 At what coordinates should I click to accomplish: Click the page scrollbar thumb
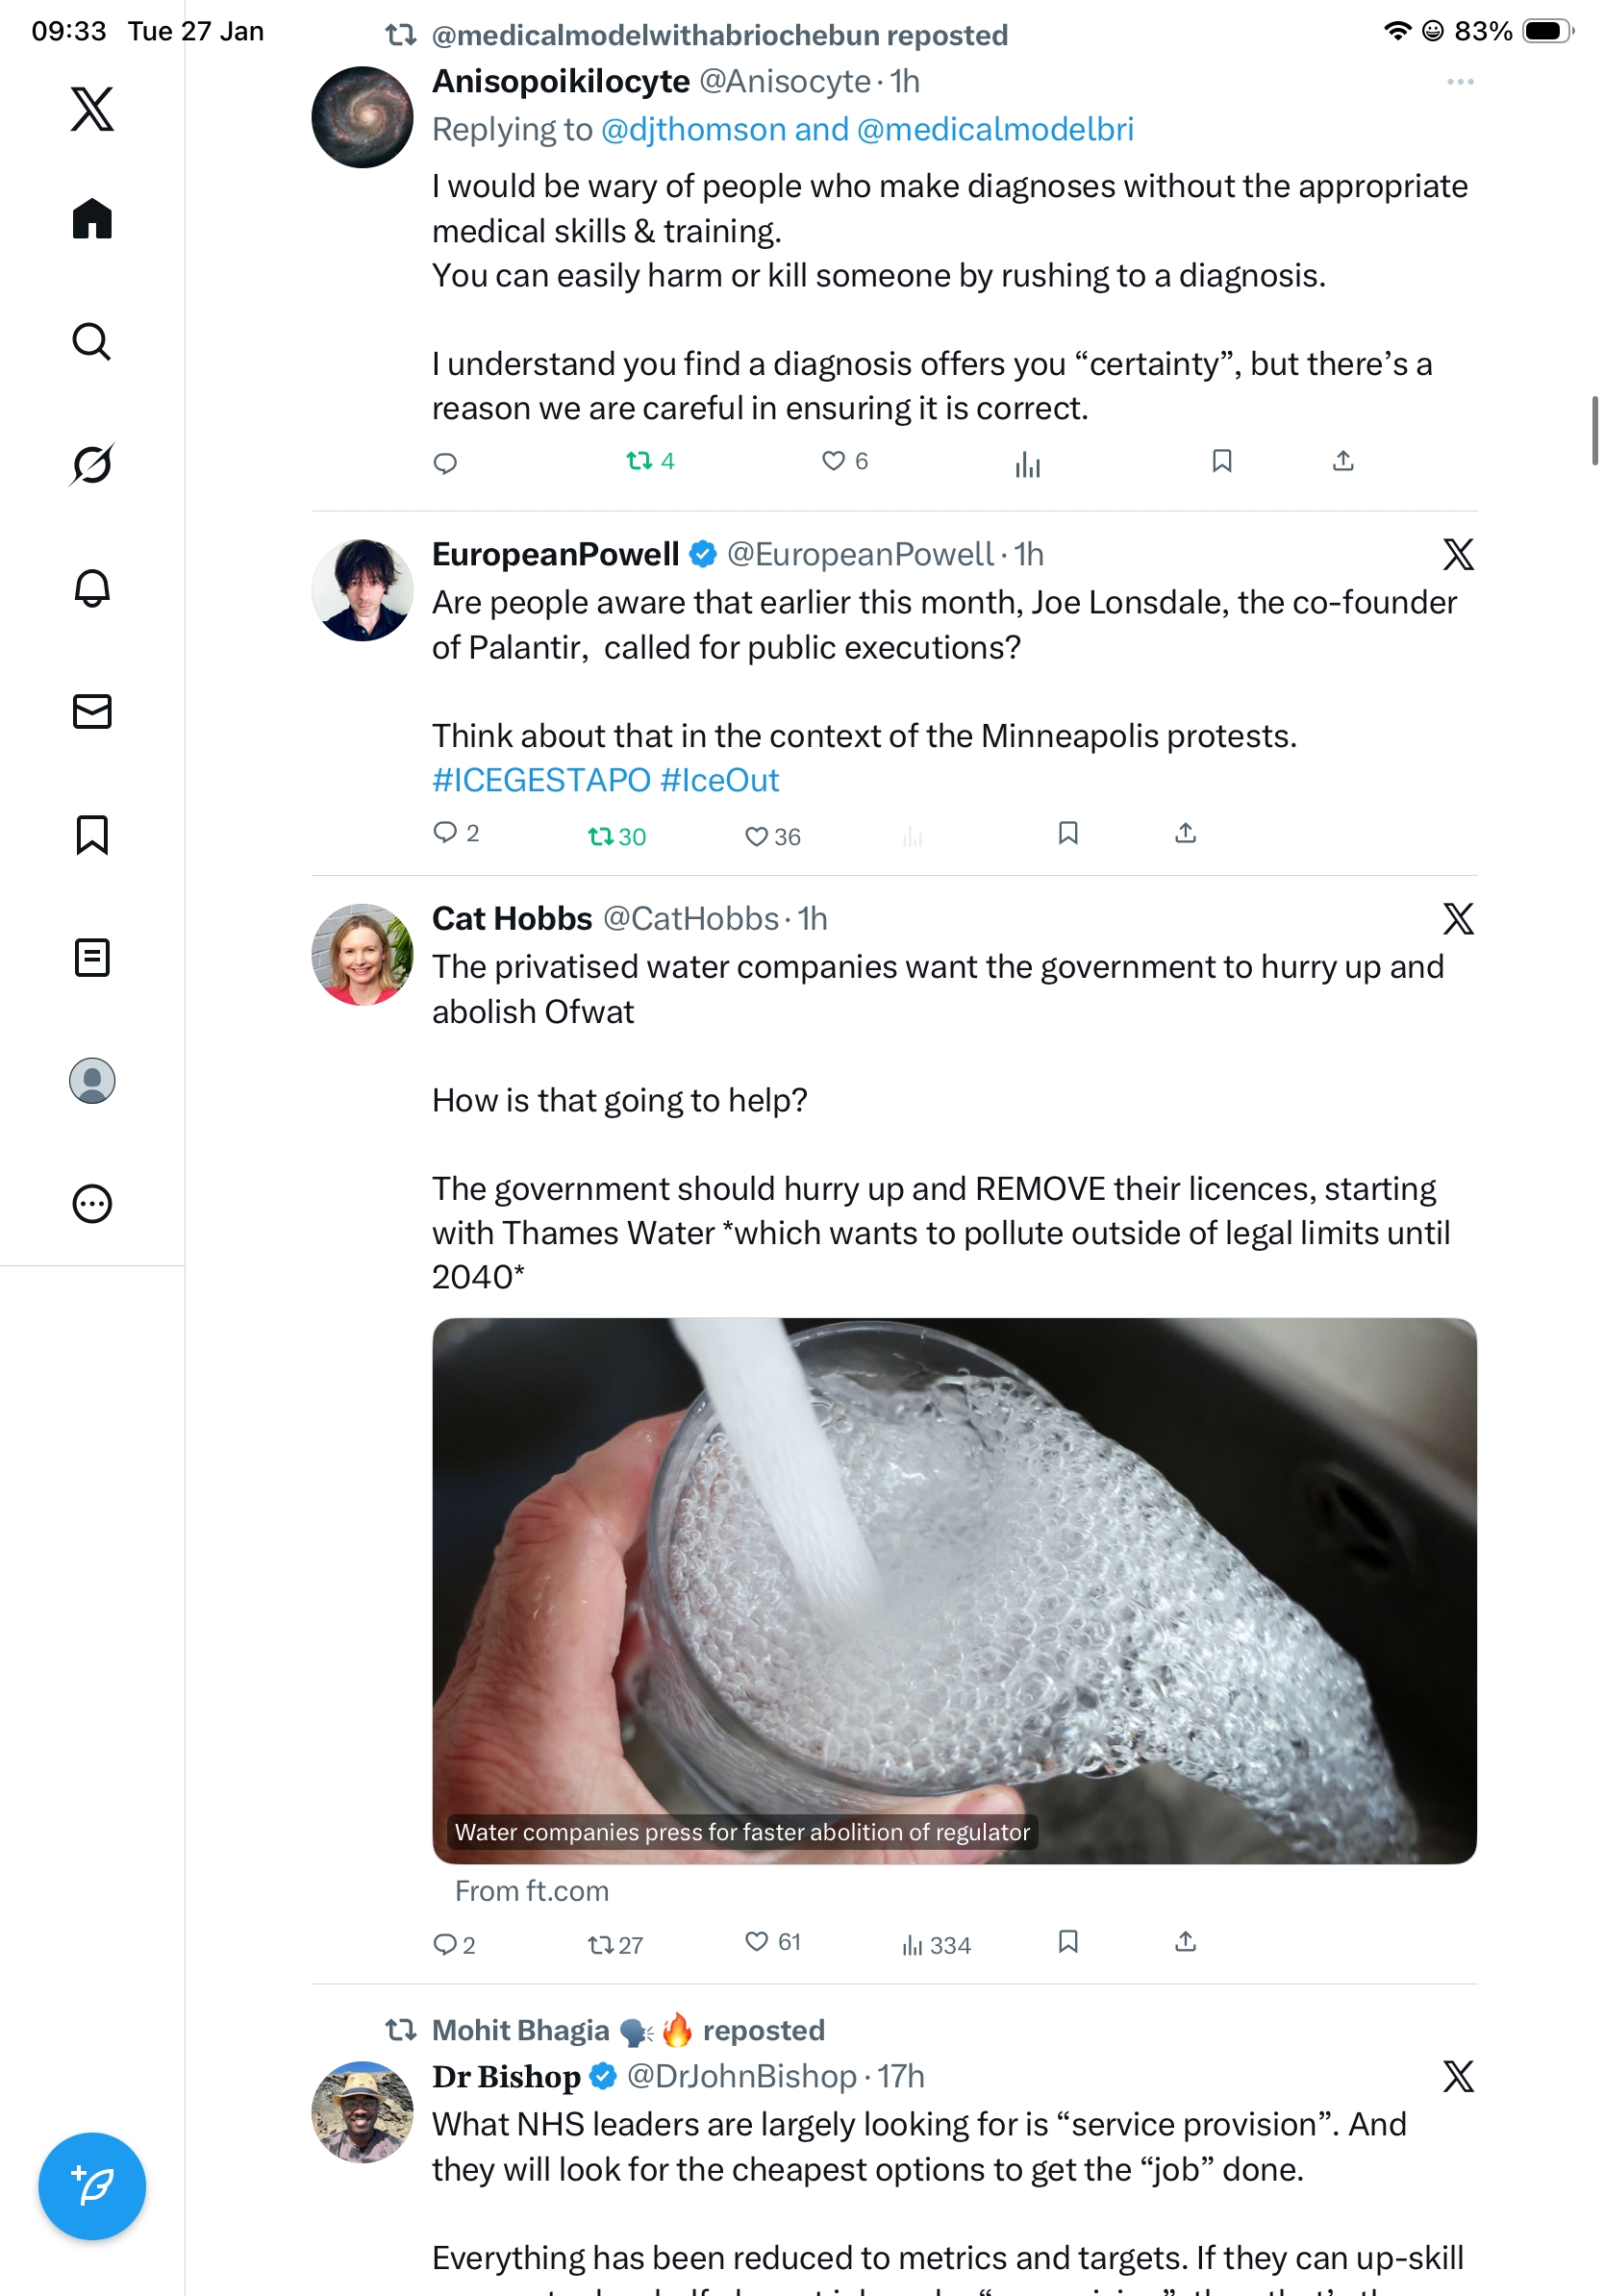tap(1594, 431)
